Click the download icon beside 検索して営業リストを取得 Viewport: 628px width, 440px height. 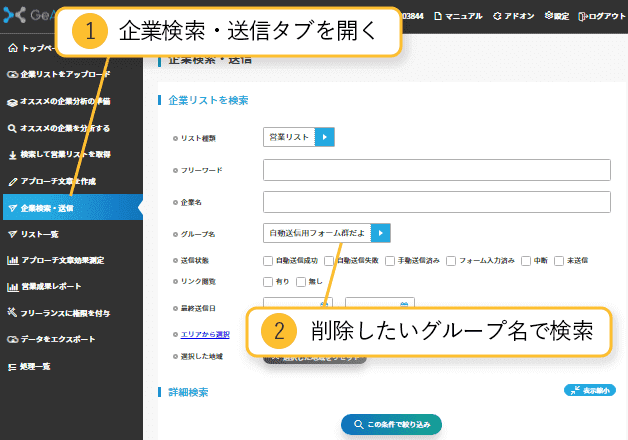(x=13, y=155)
